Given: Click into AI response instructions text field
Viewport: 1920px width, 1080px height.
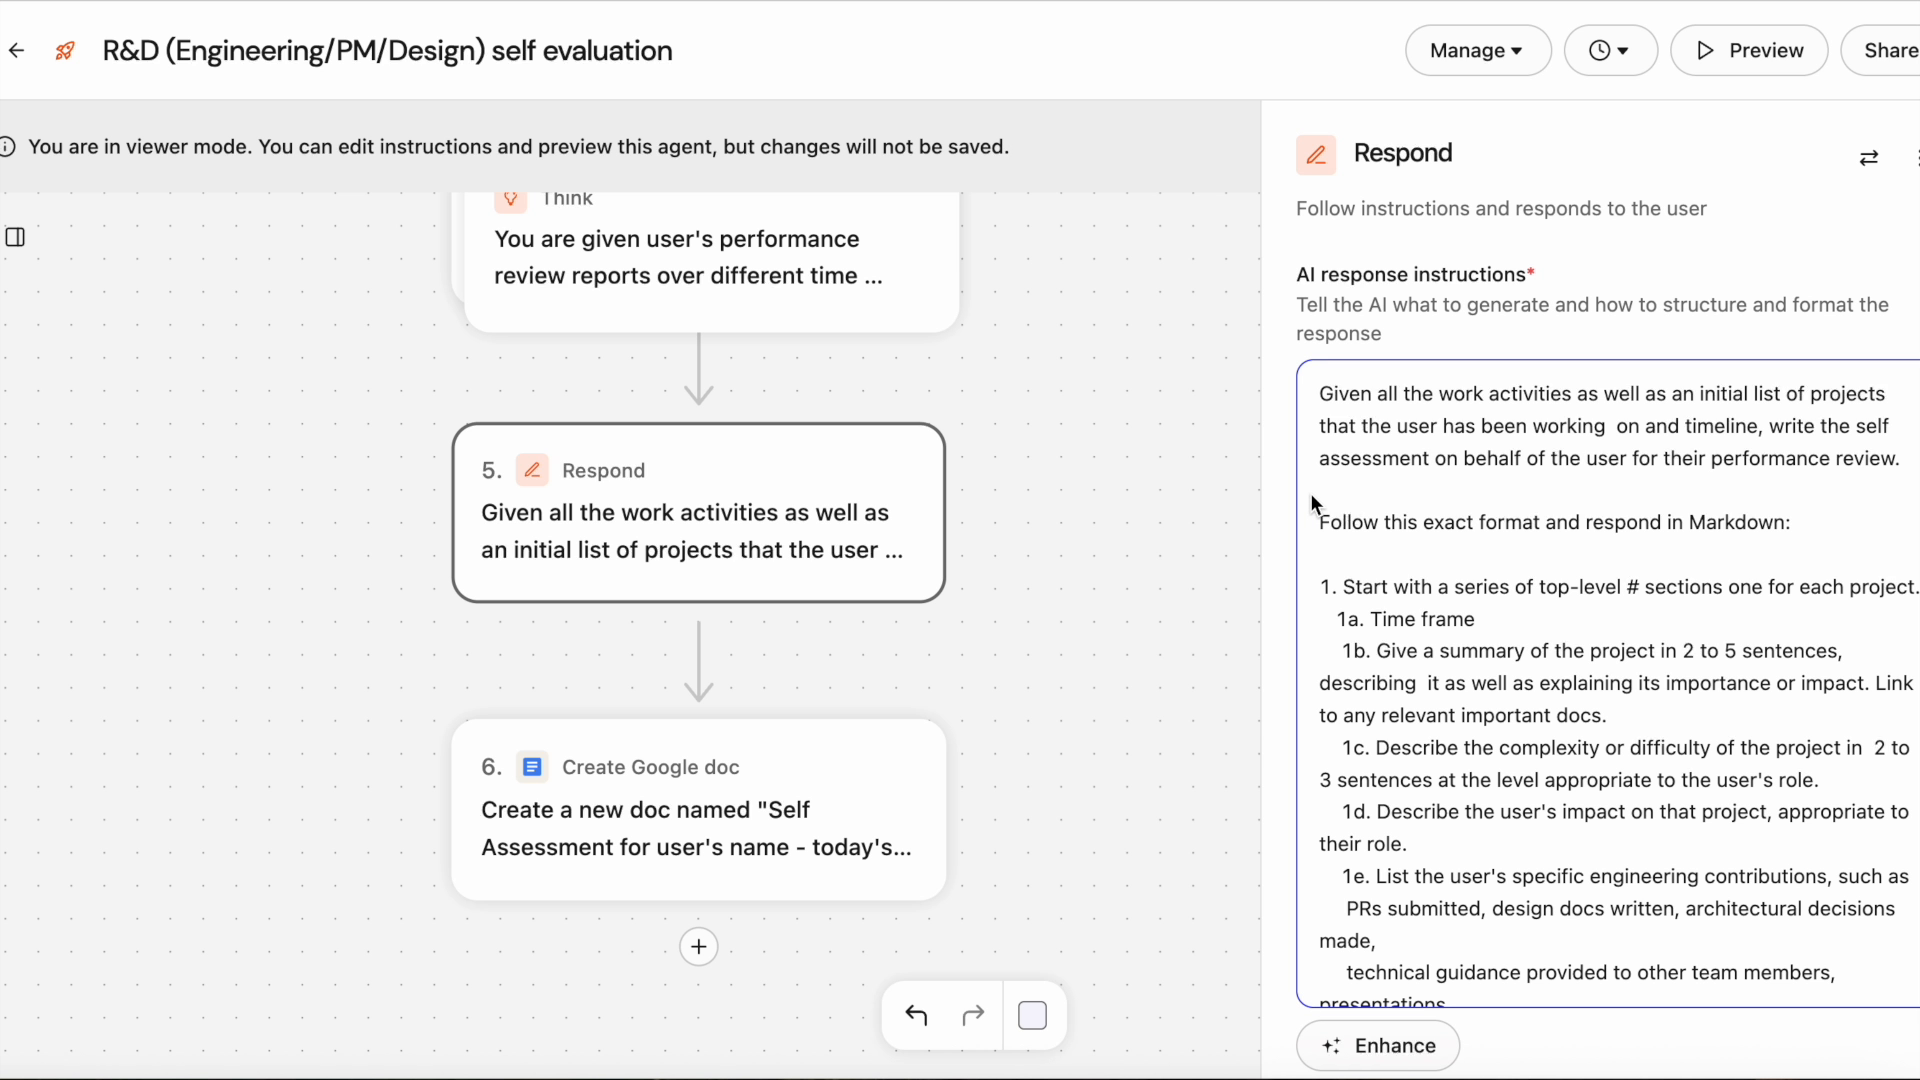Looking at the screenshot, I should 1610,680.
